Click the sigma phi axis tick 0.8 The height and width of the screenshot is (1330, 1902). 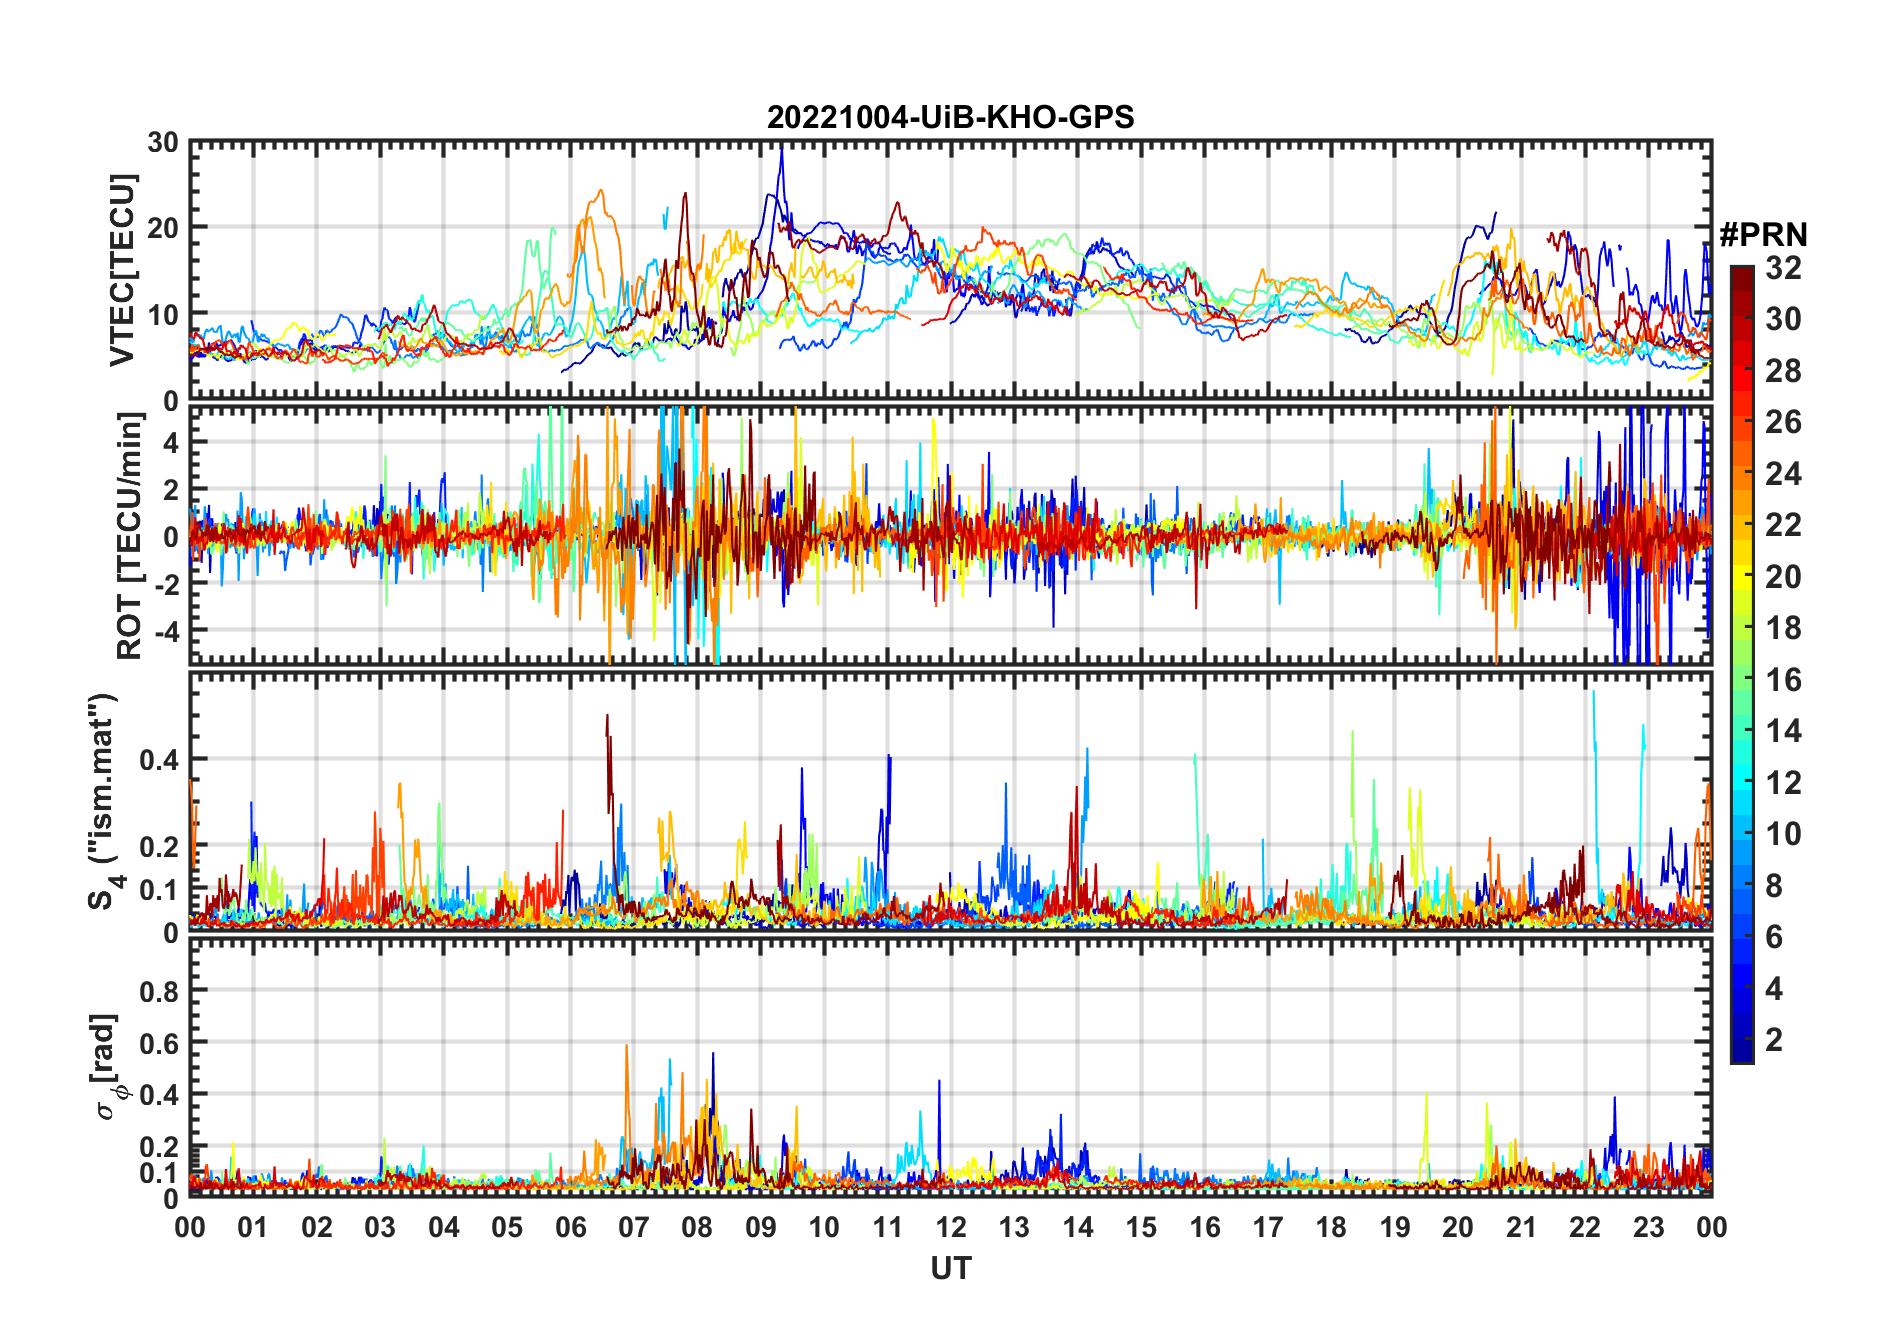tap(159, 991)
